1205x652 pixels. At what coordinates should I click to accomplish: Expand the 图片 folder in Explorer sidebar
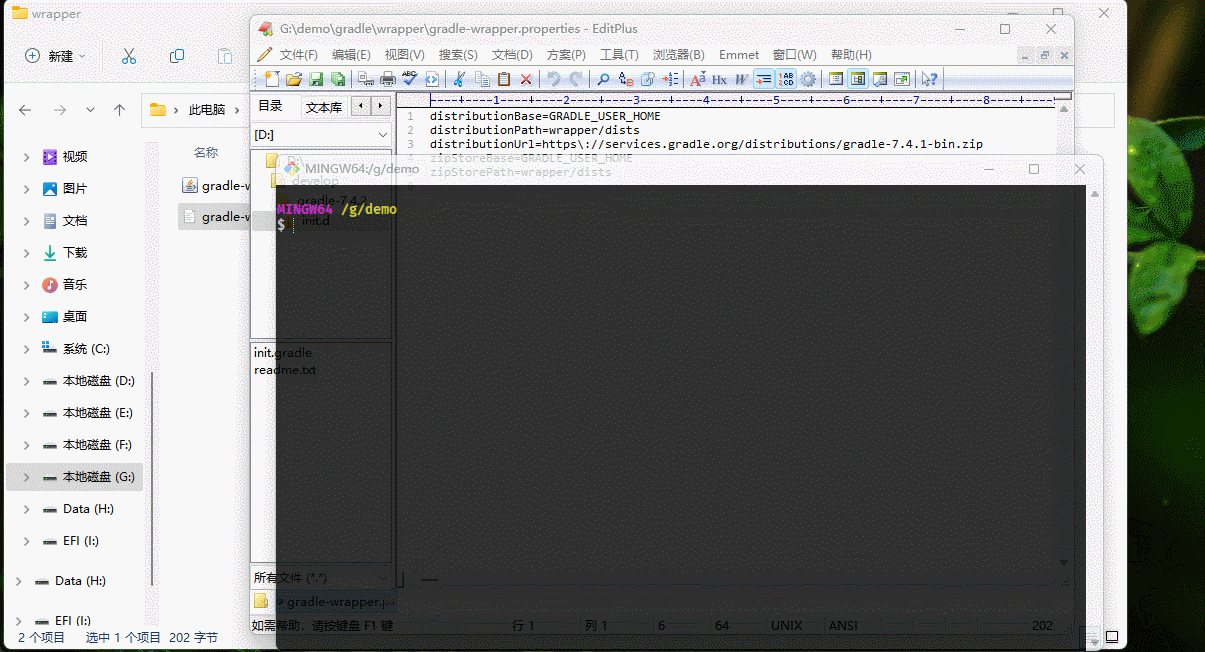coord(26,189)
